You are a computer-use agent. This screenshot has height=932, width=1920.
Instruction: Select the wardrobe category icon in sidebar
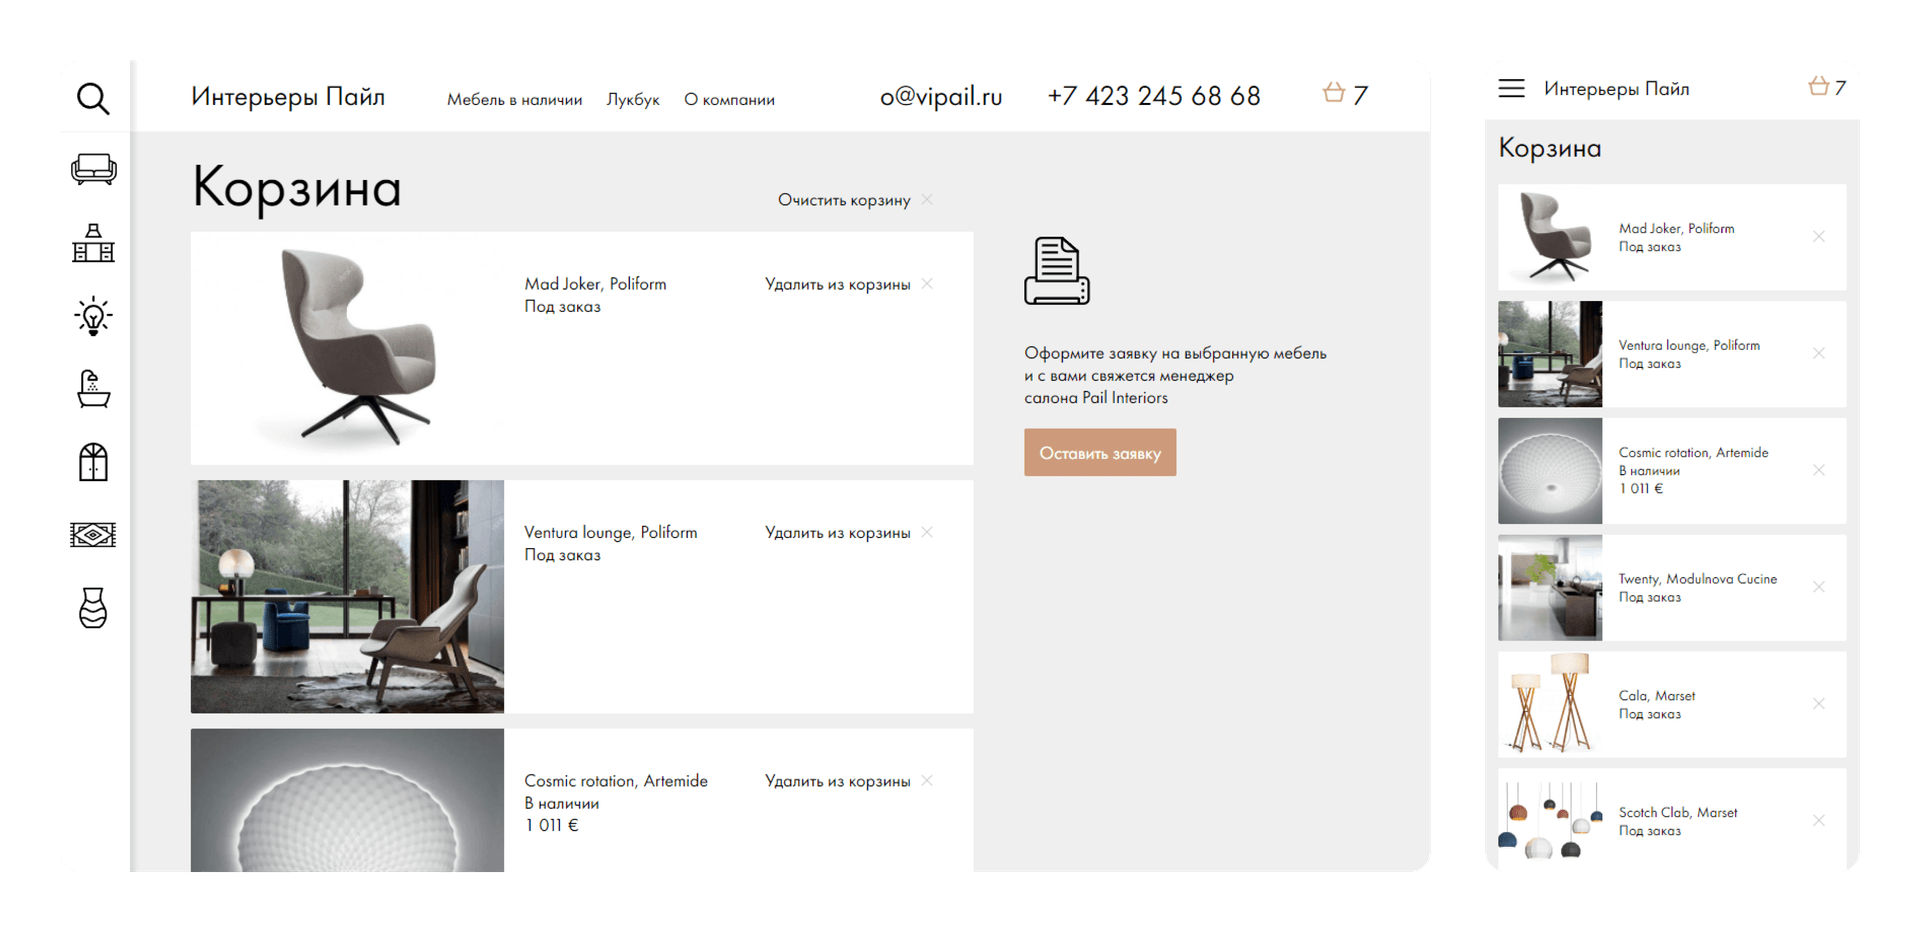93,462
